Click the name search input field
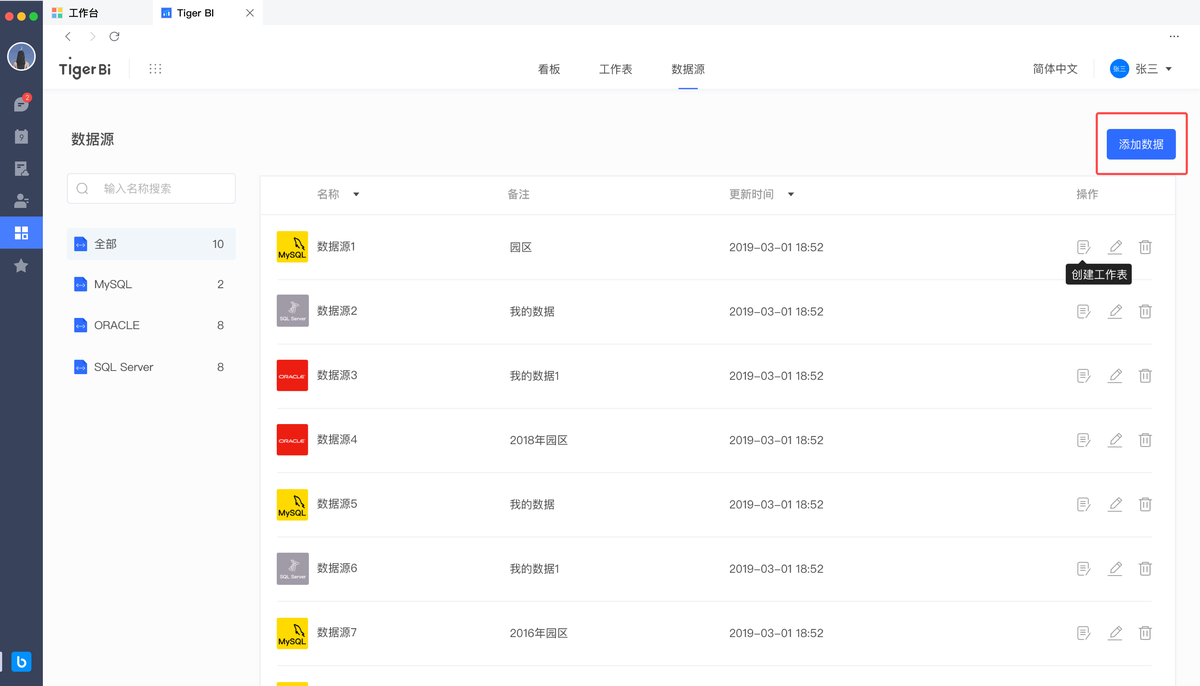1200x686 pixels. tap(160, 188)
